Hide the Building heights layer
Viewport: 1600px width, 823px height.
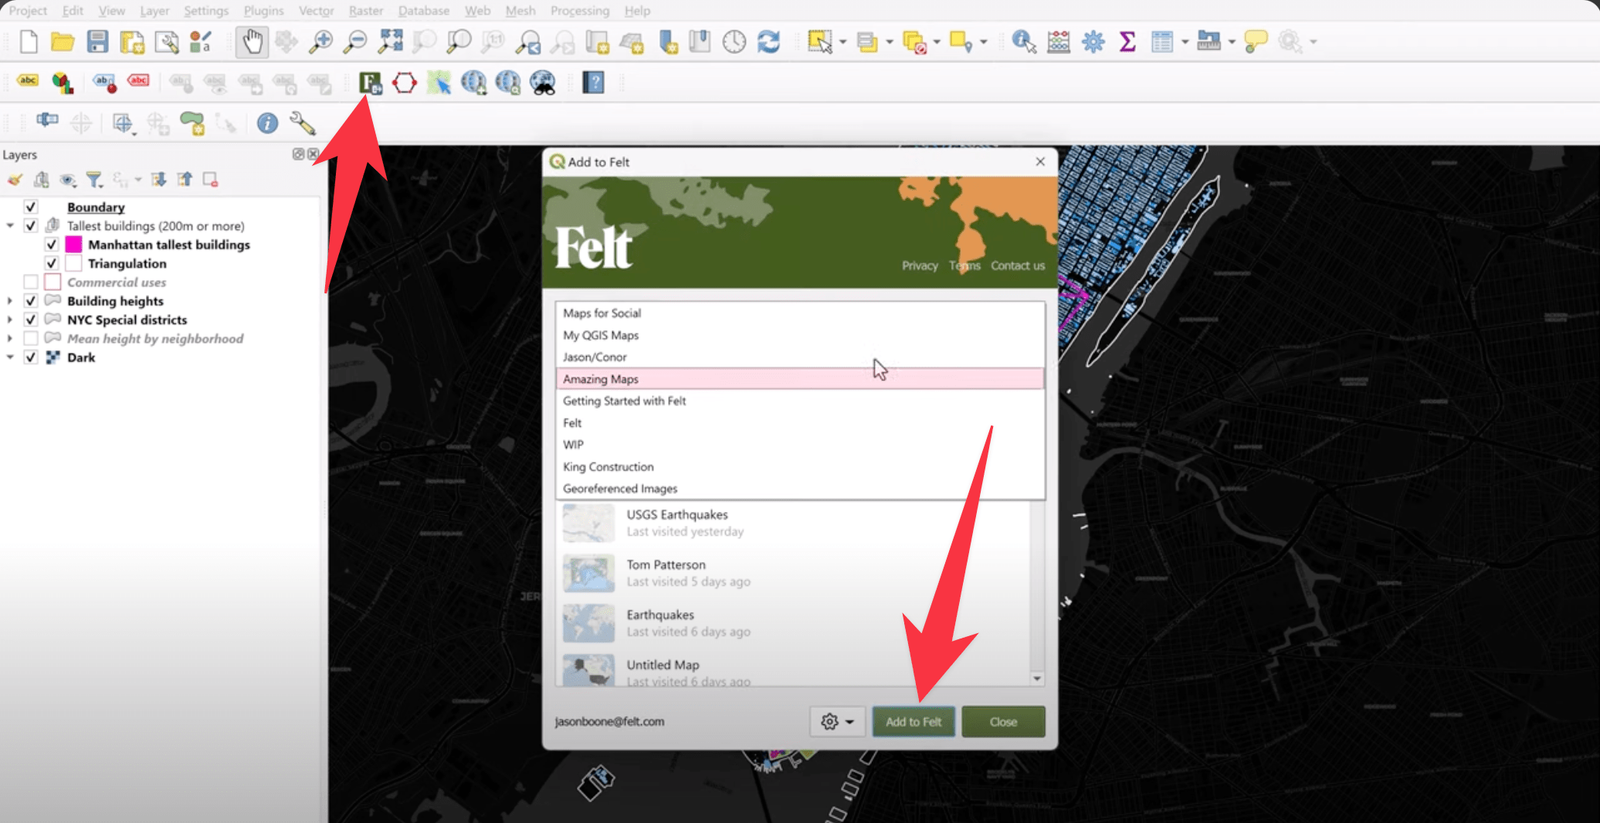tap(31, 301)
